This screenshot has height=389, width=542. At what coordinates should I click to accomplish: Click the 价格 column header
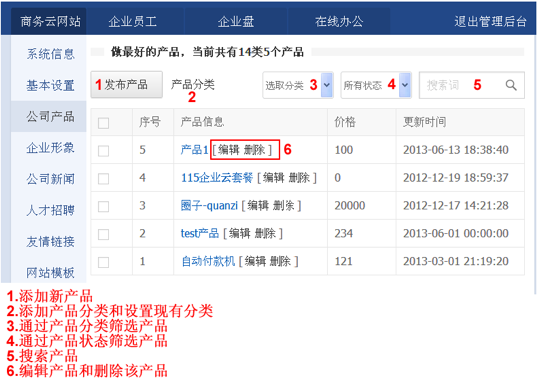[345, 122]
